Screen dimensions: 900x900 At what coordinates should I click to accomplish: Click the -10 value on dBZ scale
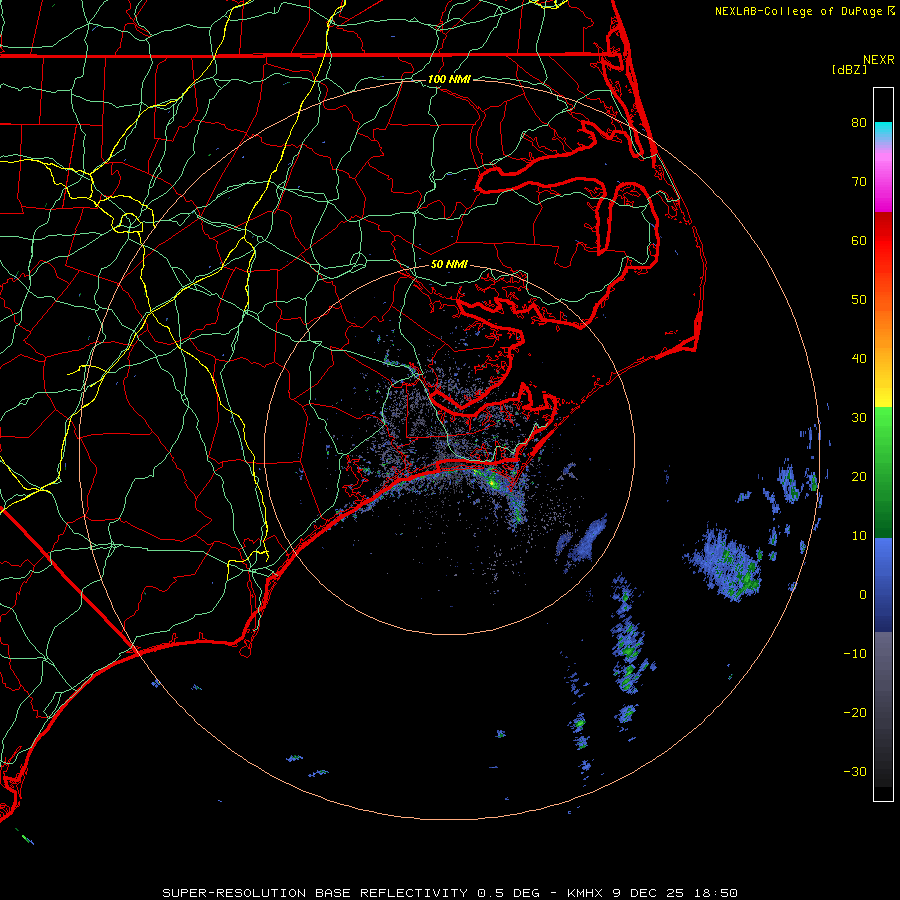pyautogui.click(x=855, y=653)
